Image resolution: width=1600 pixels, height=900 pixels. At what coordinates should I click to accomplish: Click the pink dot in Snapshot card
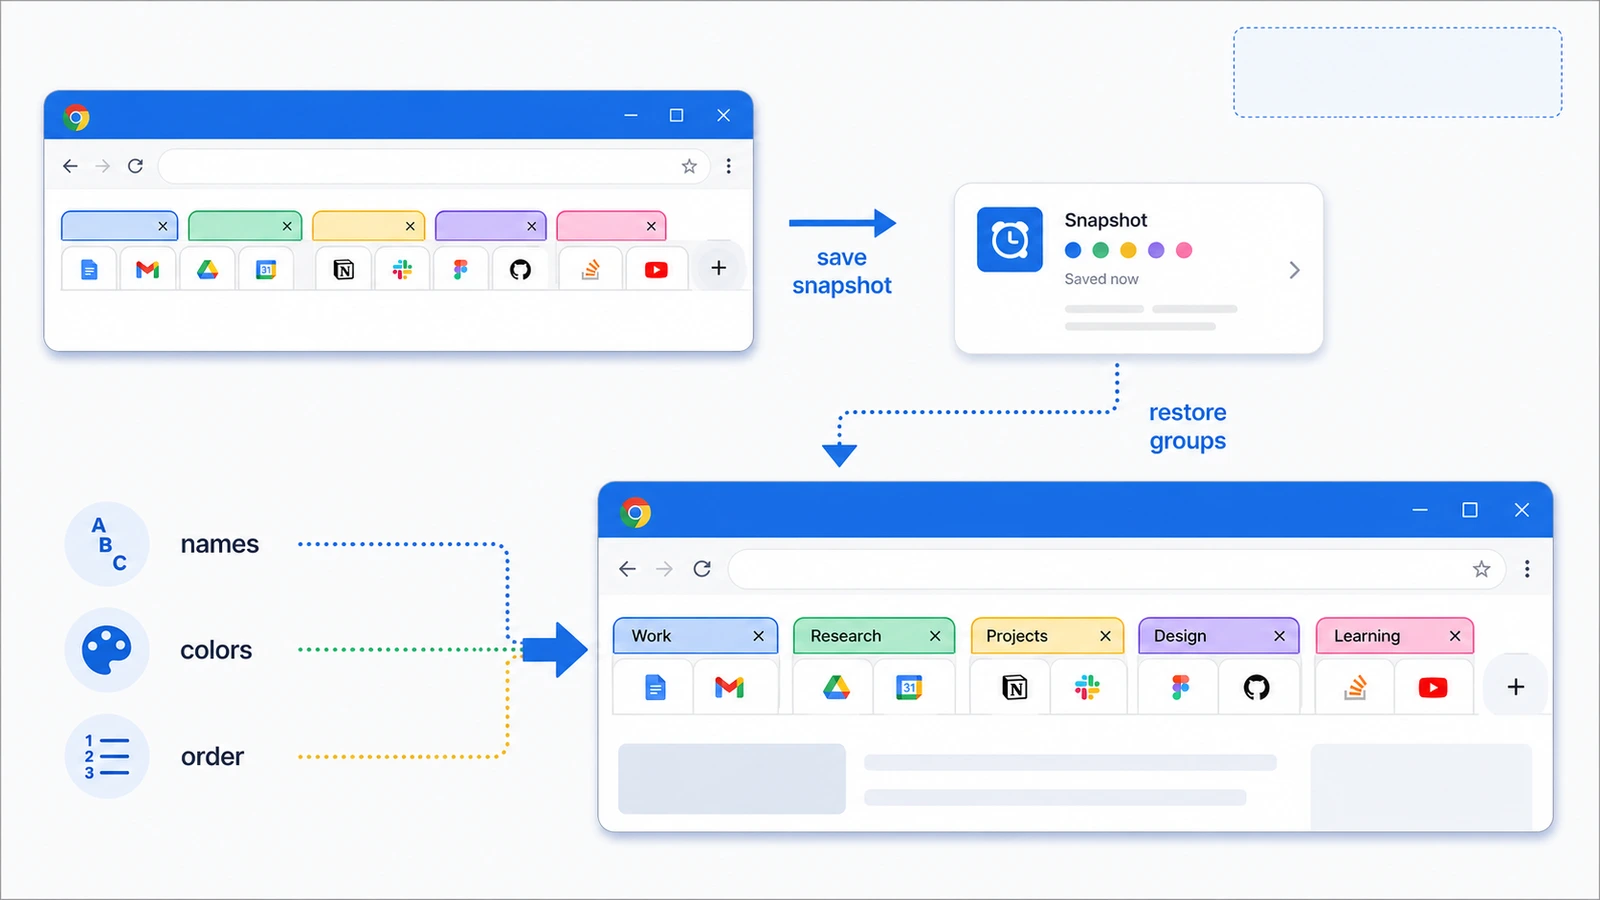click(1184, 250)
